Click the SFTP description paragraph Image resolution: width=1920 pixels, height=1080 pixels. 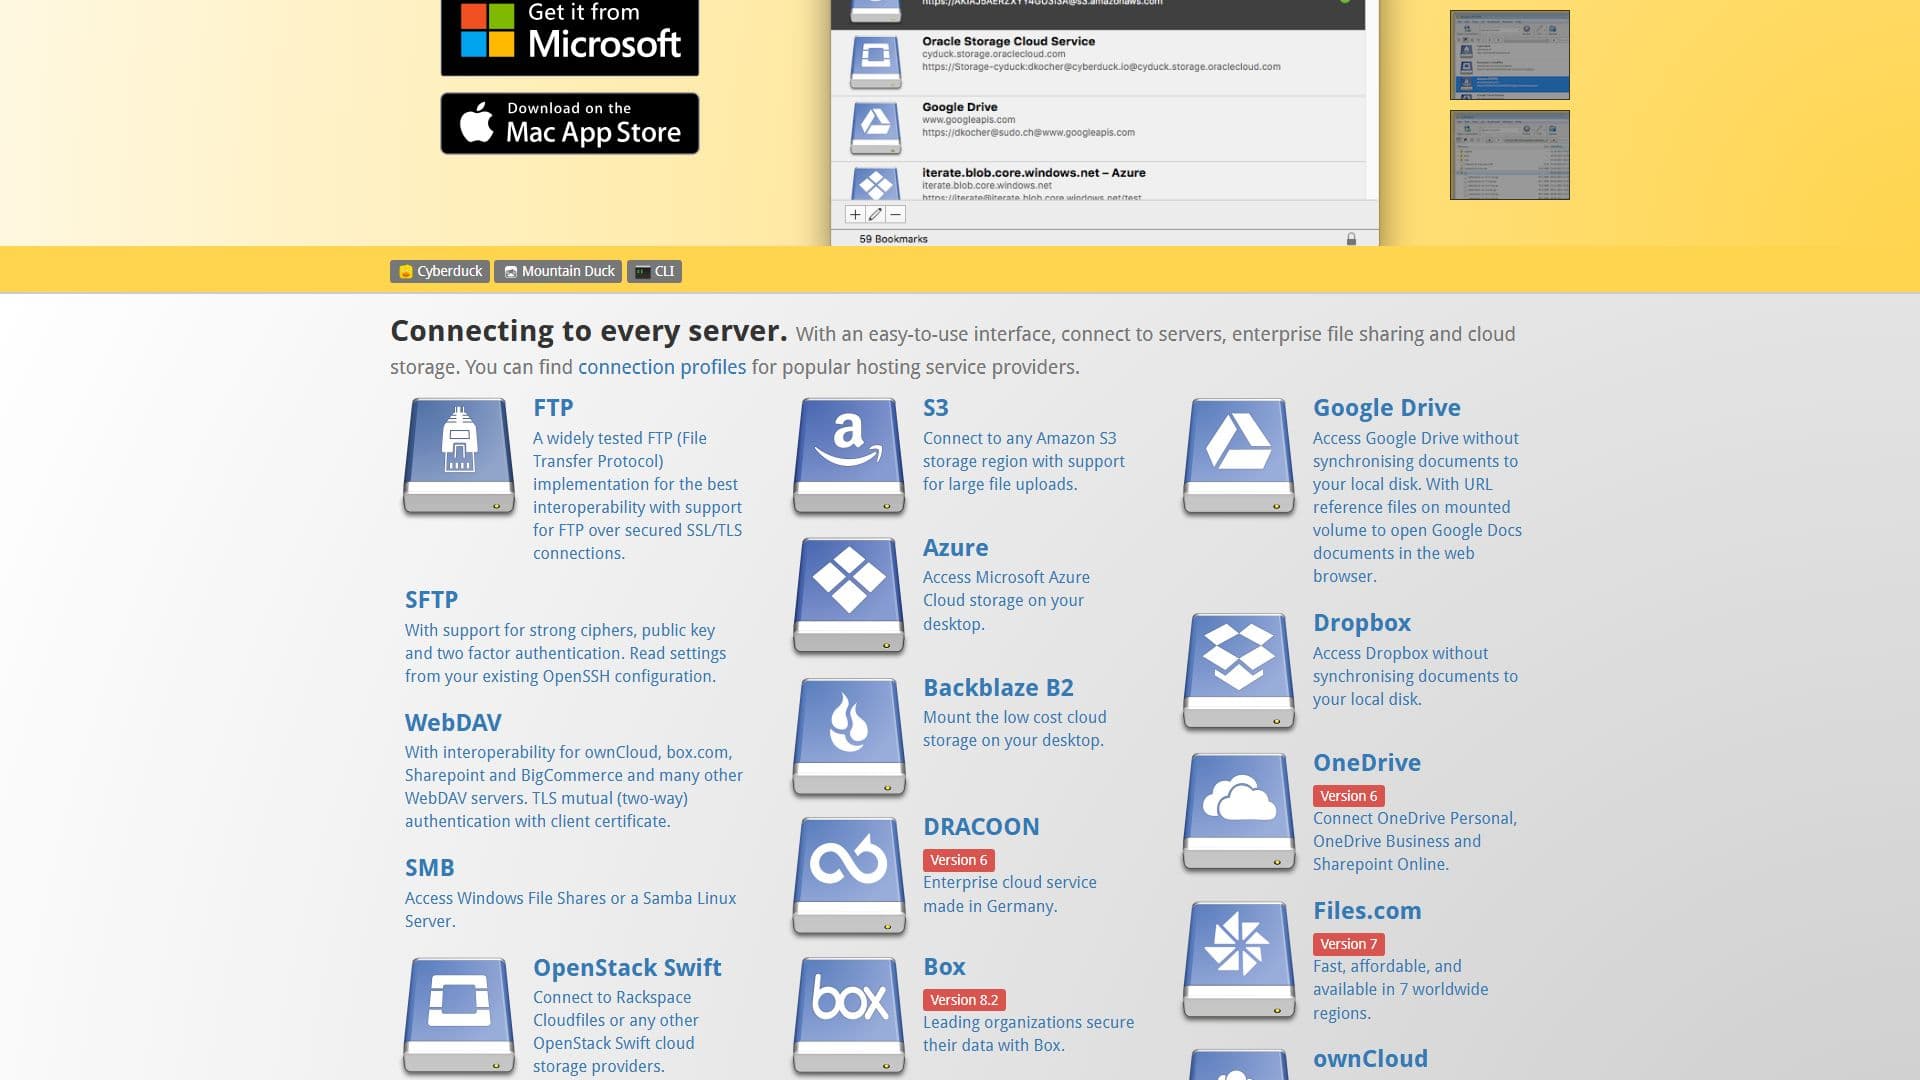tap(565, 653)
